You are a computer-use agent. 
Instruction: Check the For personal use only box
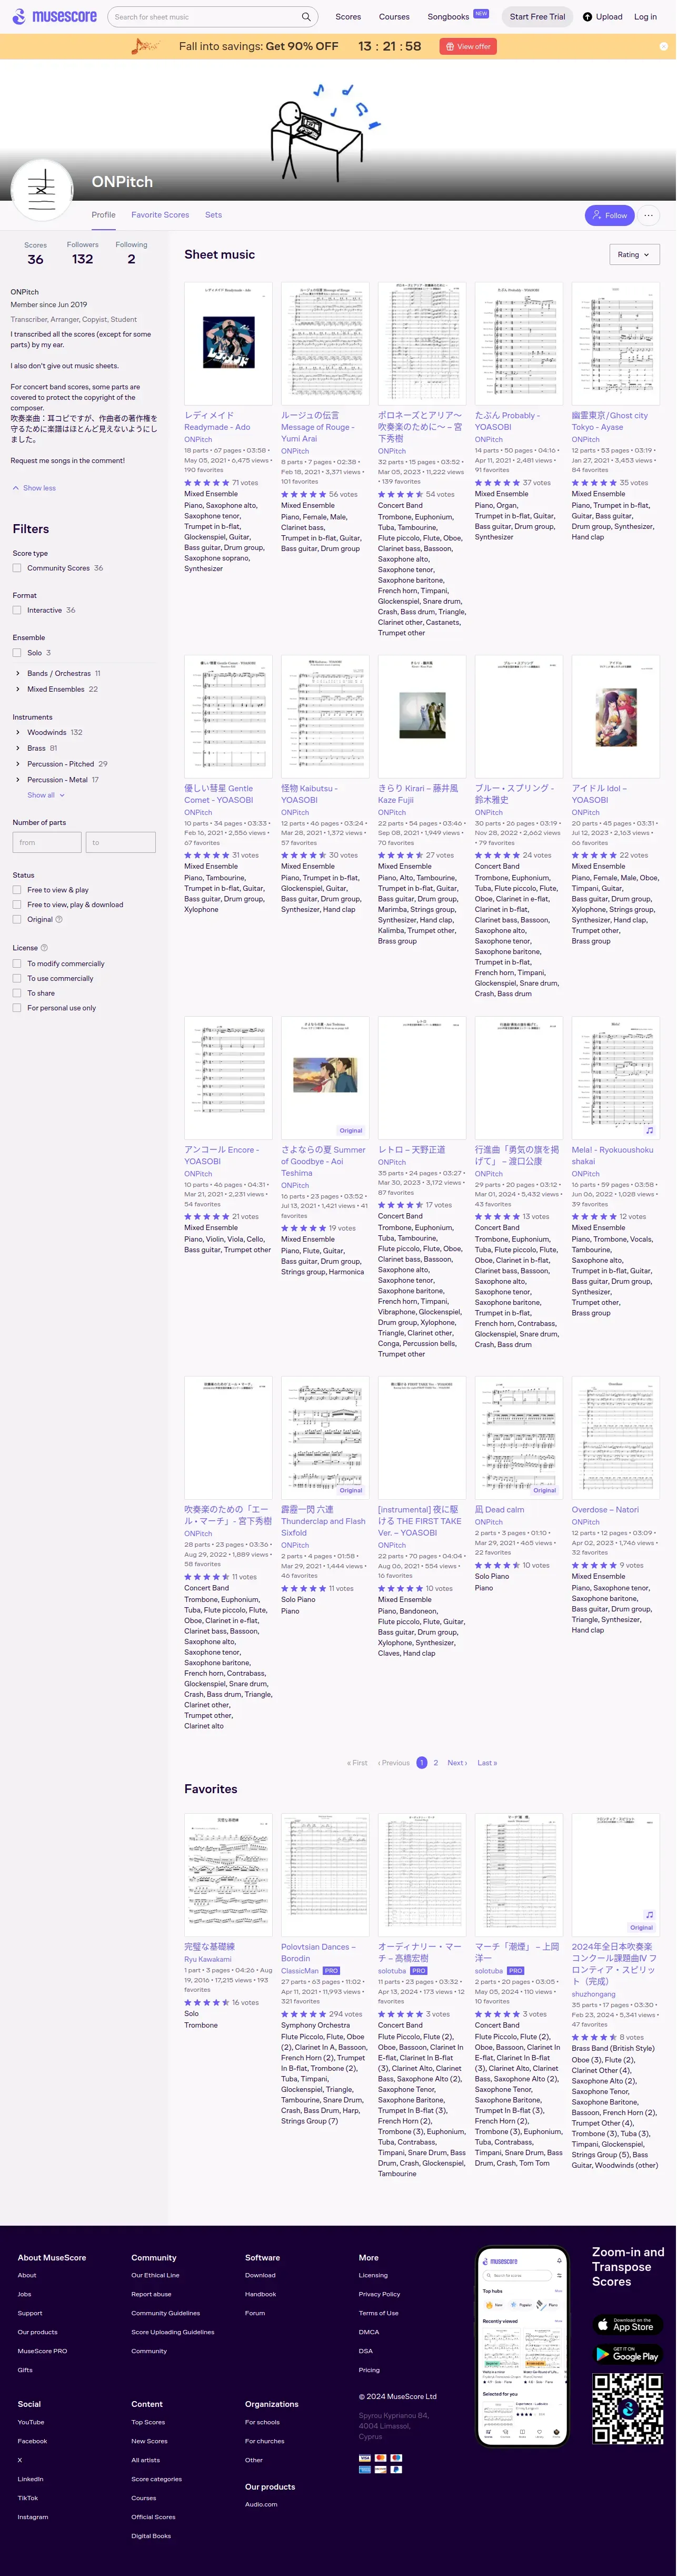17,1008
